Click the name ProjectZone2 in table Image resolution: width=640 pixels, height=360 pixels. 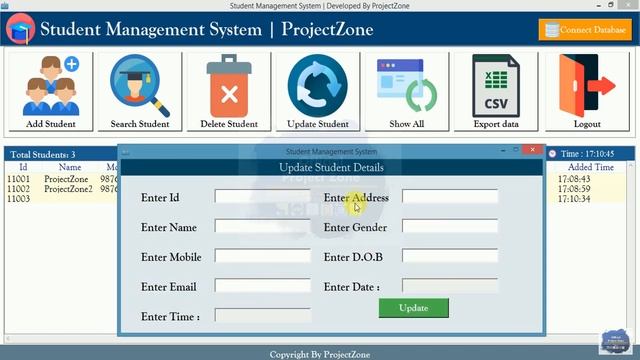[x=68, y=189]
